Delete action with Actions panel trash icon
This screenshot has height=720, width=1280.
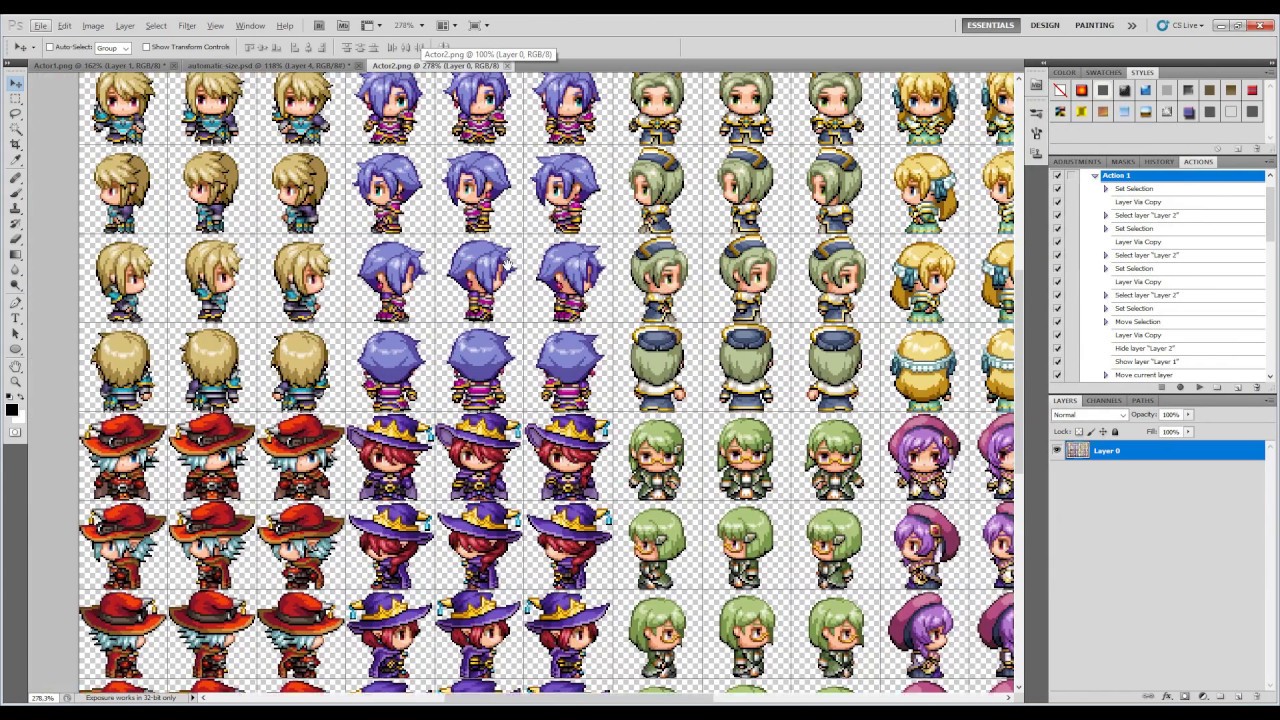(x=1257, y=387)
